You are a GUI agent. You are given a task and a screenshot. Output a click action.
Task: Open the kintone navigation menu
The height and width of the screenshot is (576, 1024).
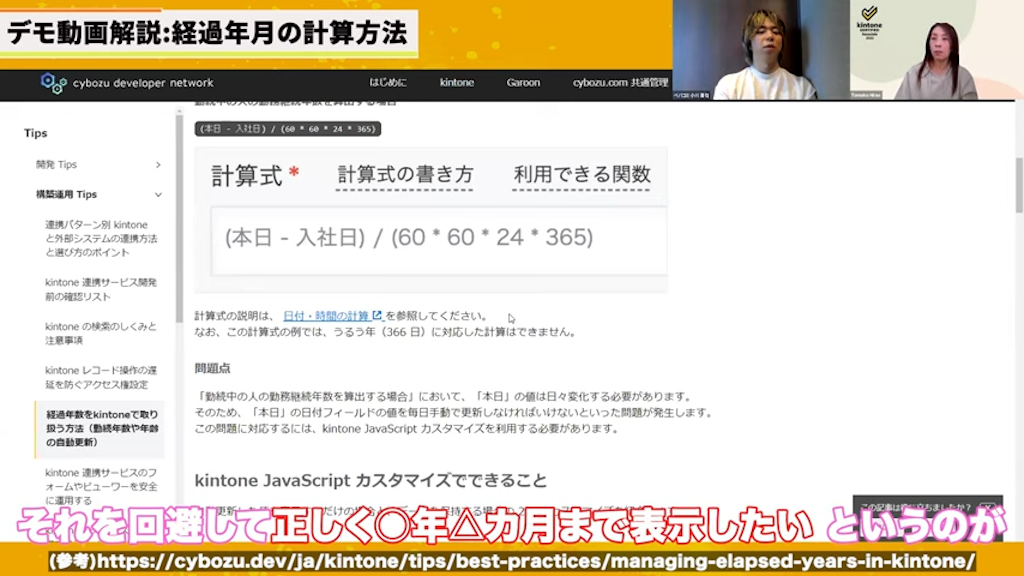pos(456,84)
